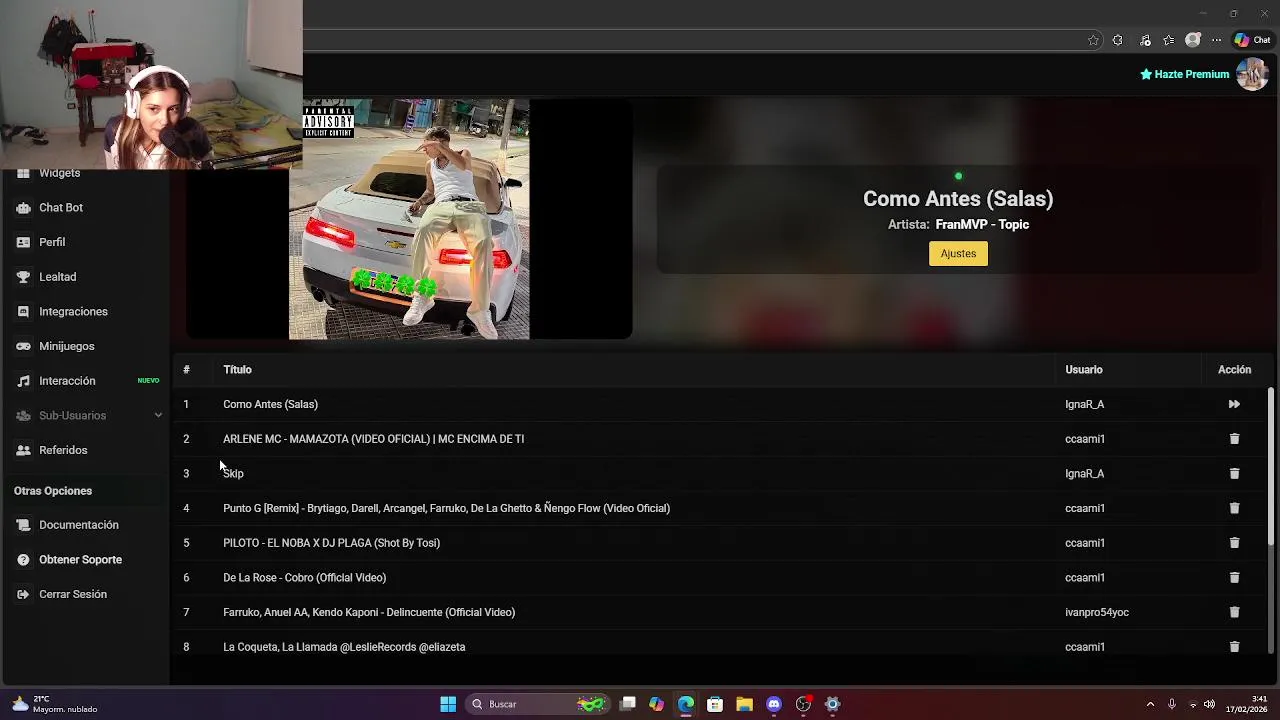Open the user profile avatar
Viewport: 1280px width, 720px height.
tap(1252, 74)
